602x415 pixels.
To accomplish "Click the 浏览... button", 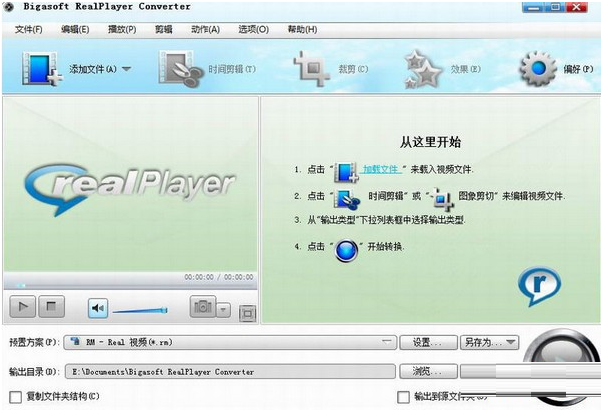I will pos(428,372).
